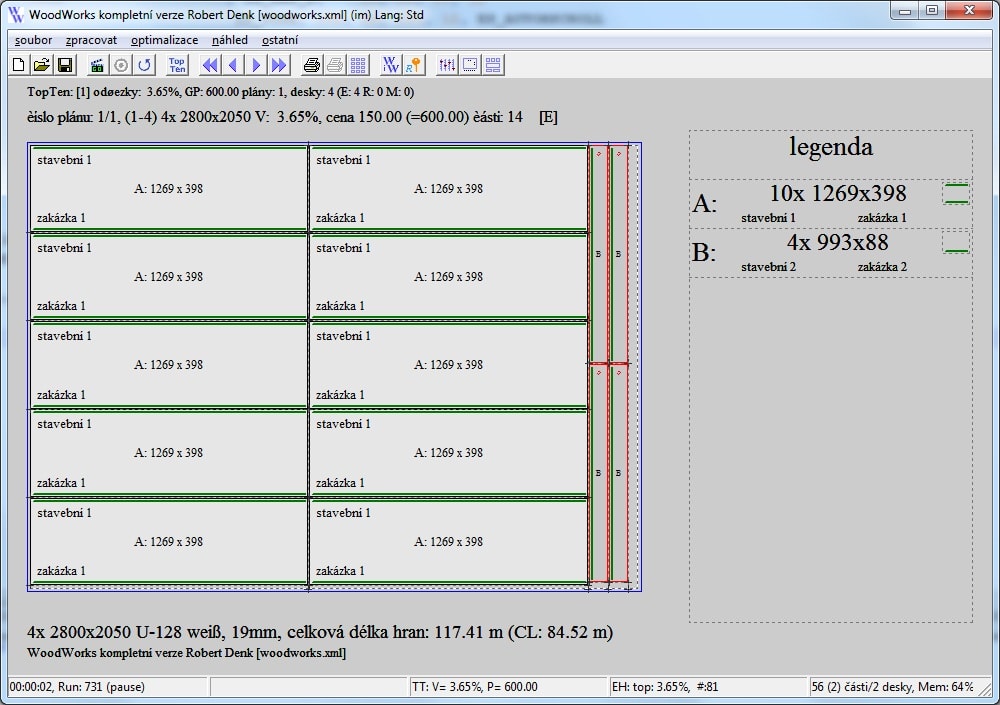Image resolution: width=1000 pixels, height=705 pixels.
Task: Click the orange key registration icon
Action: [414, 64]
